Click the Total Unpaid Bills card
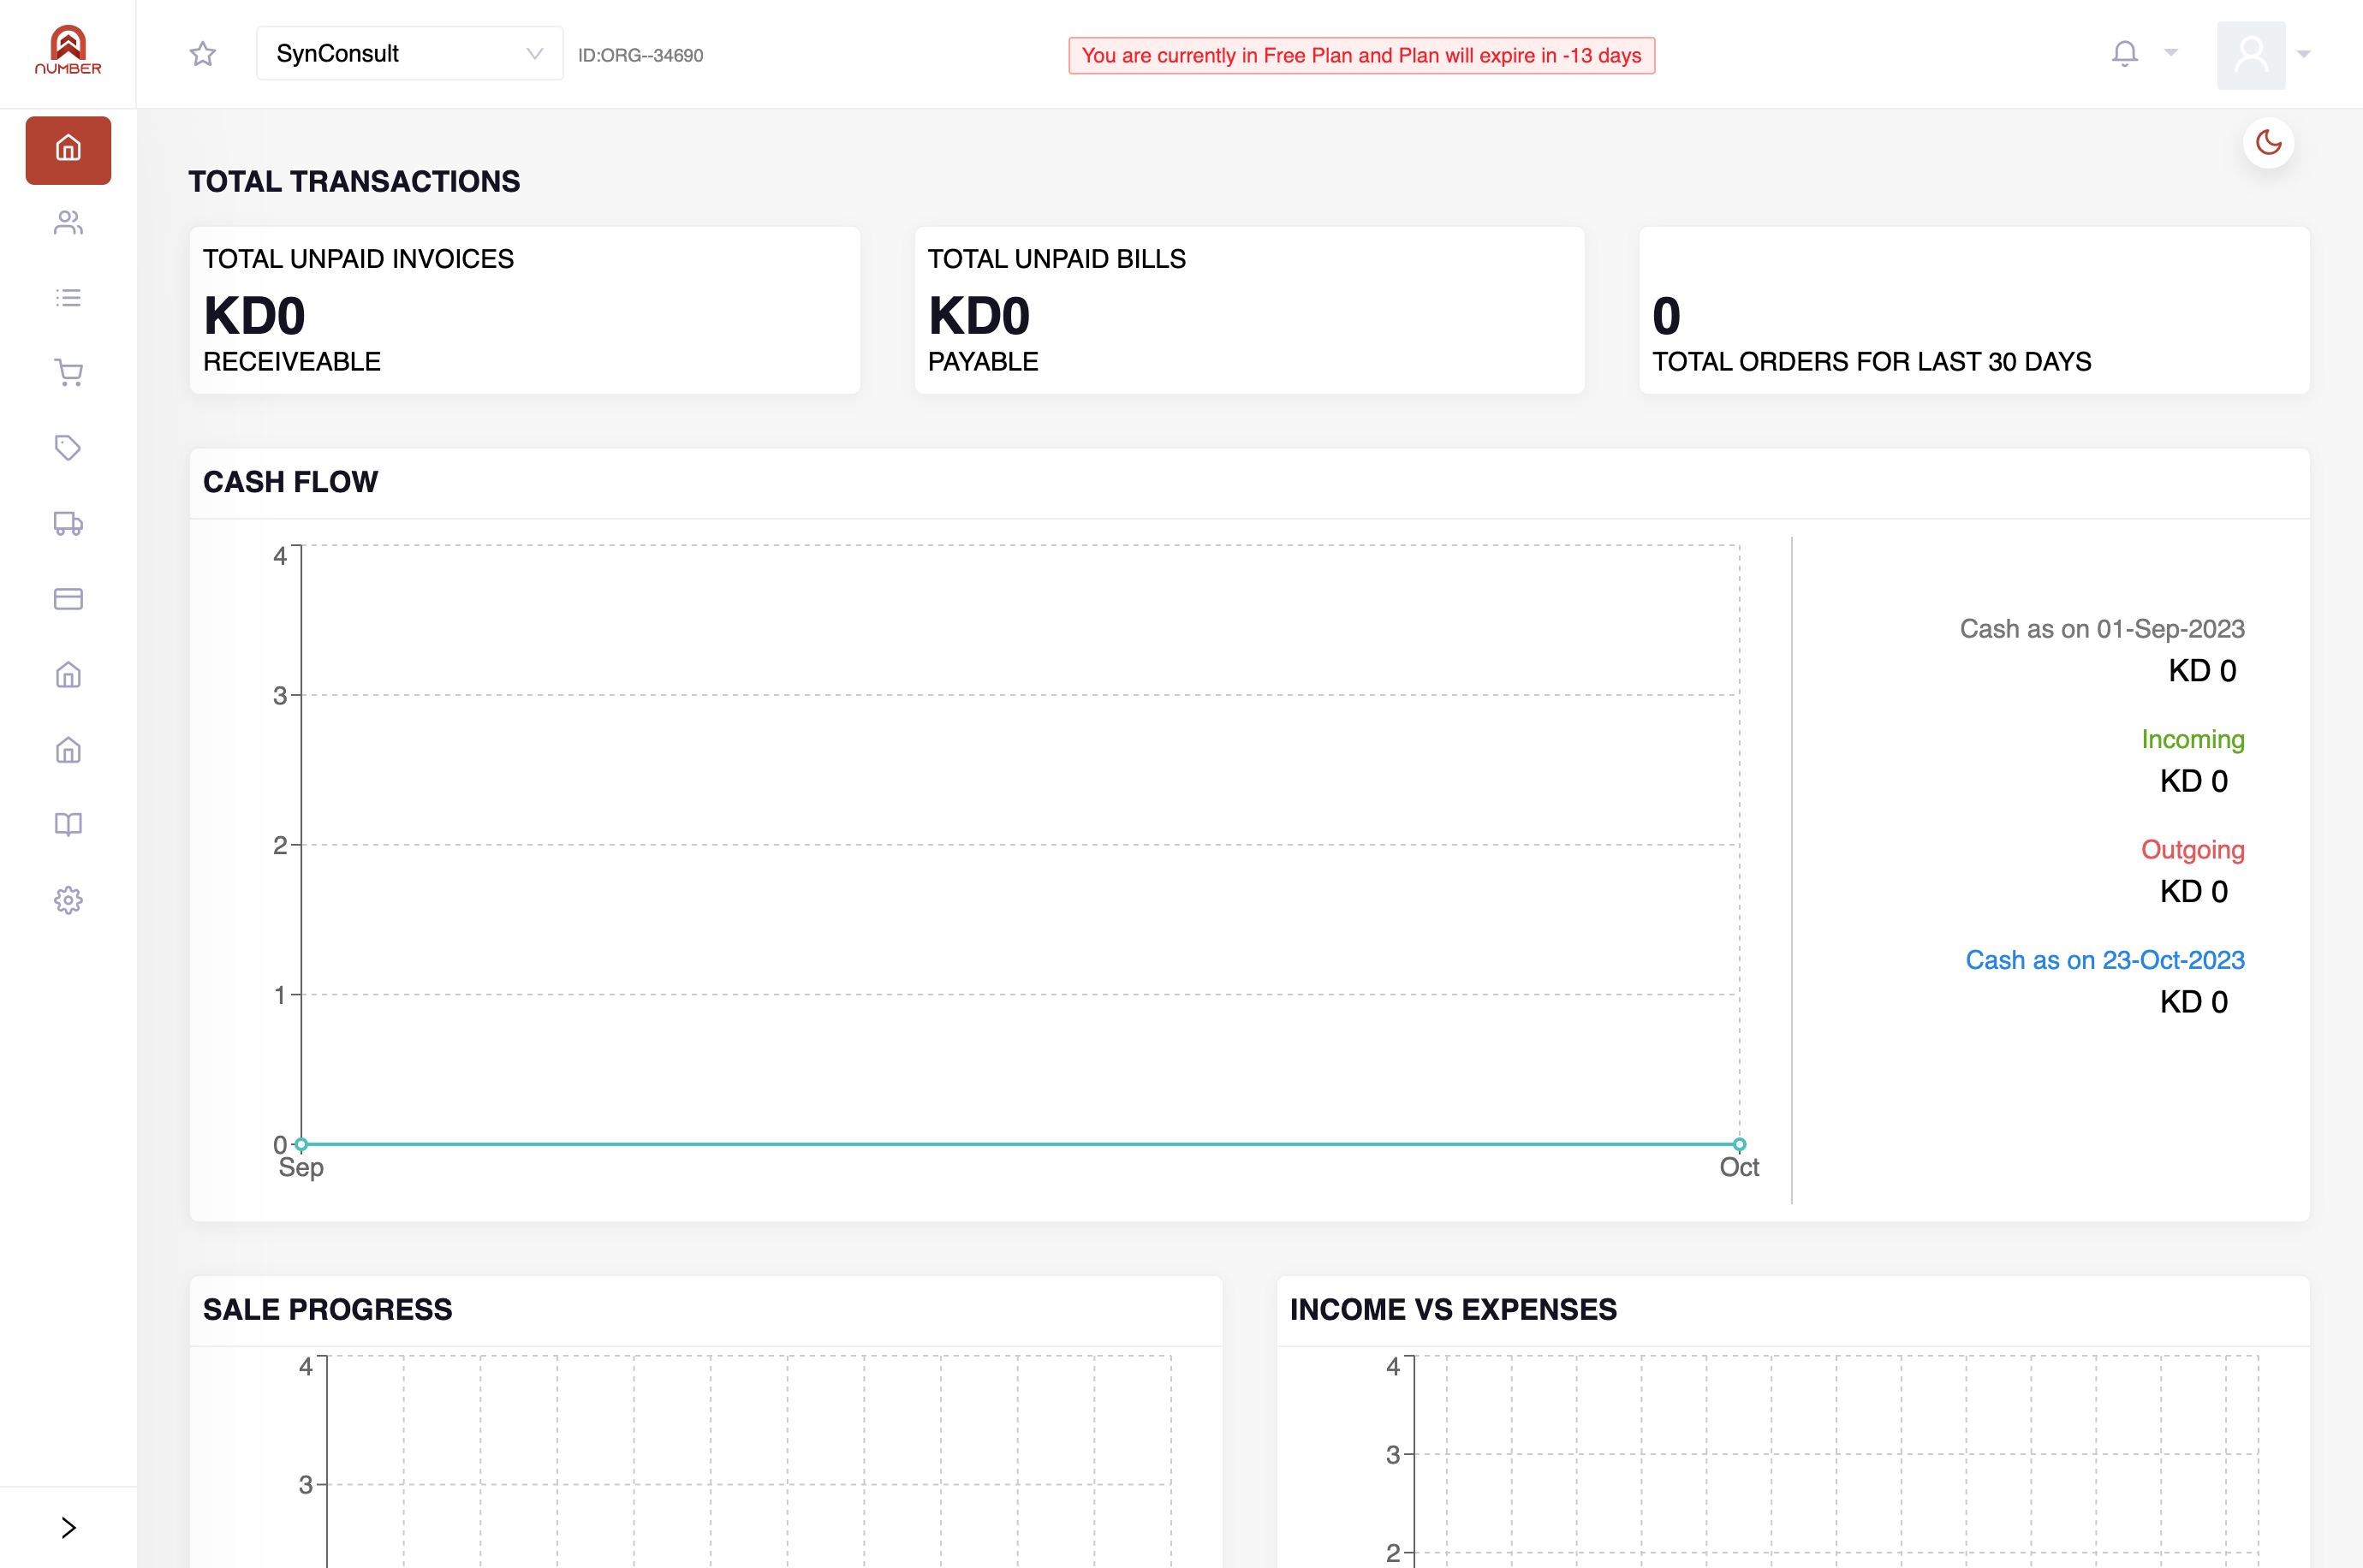This screenshot has height=1568, width=2363. 1249,310
